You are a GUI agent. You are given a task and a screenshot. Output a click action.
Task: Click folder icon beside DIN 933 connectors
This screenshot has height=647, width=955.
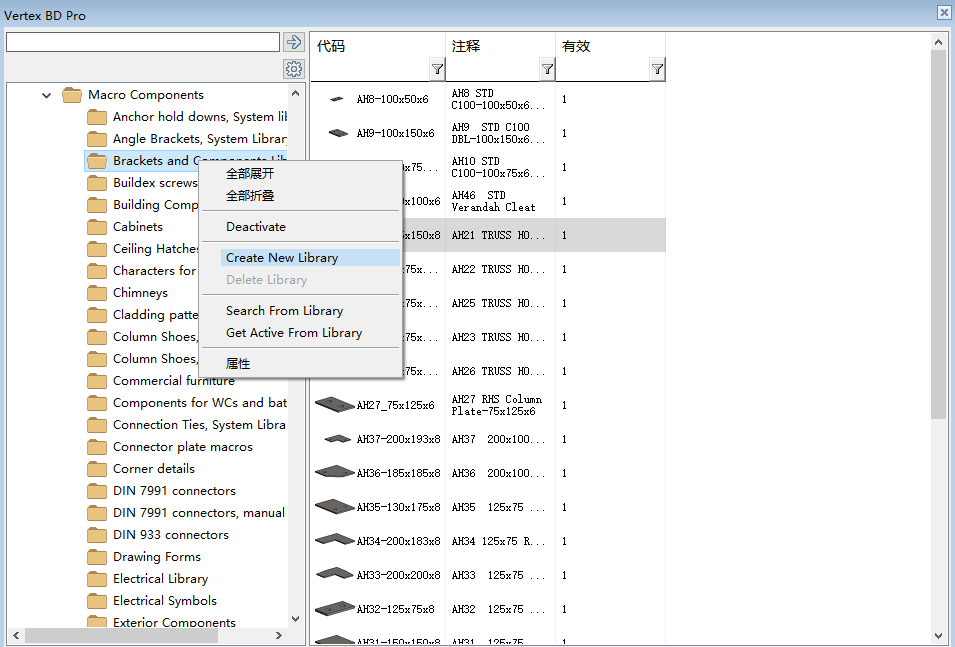coord(96,535)
